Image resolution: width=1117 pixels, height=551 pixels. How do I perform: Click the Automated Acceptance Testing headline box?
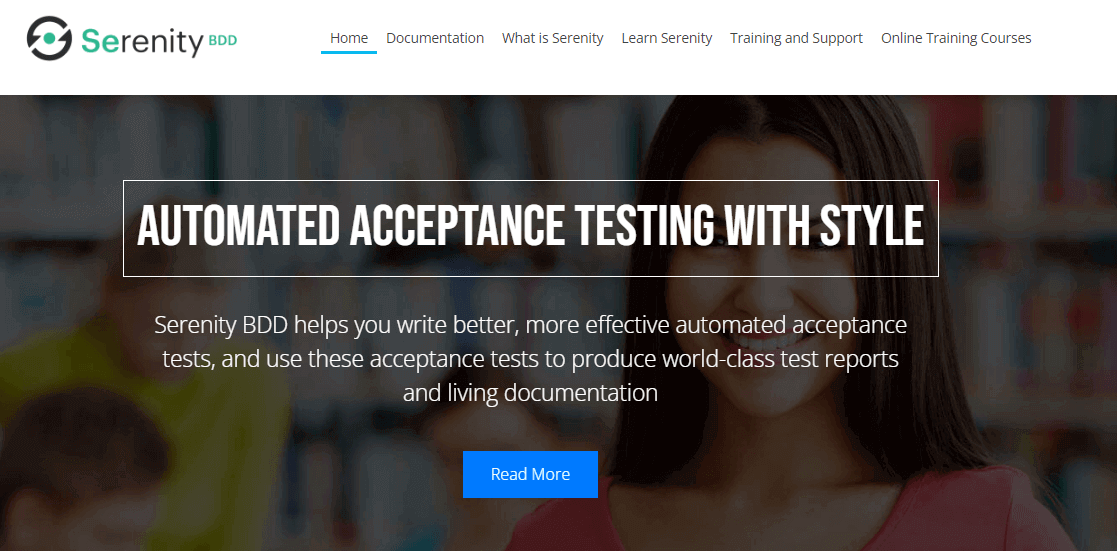tap(531, 228)
